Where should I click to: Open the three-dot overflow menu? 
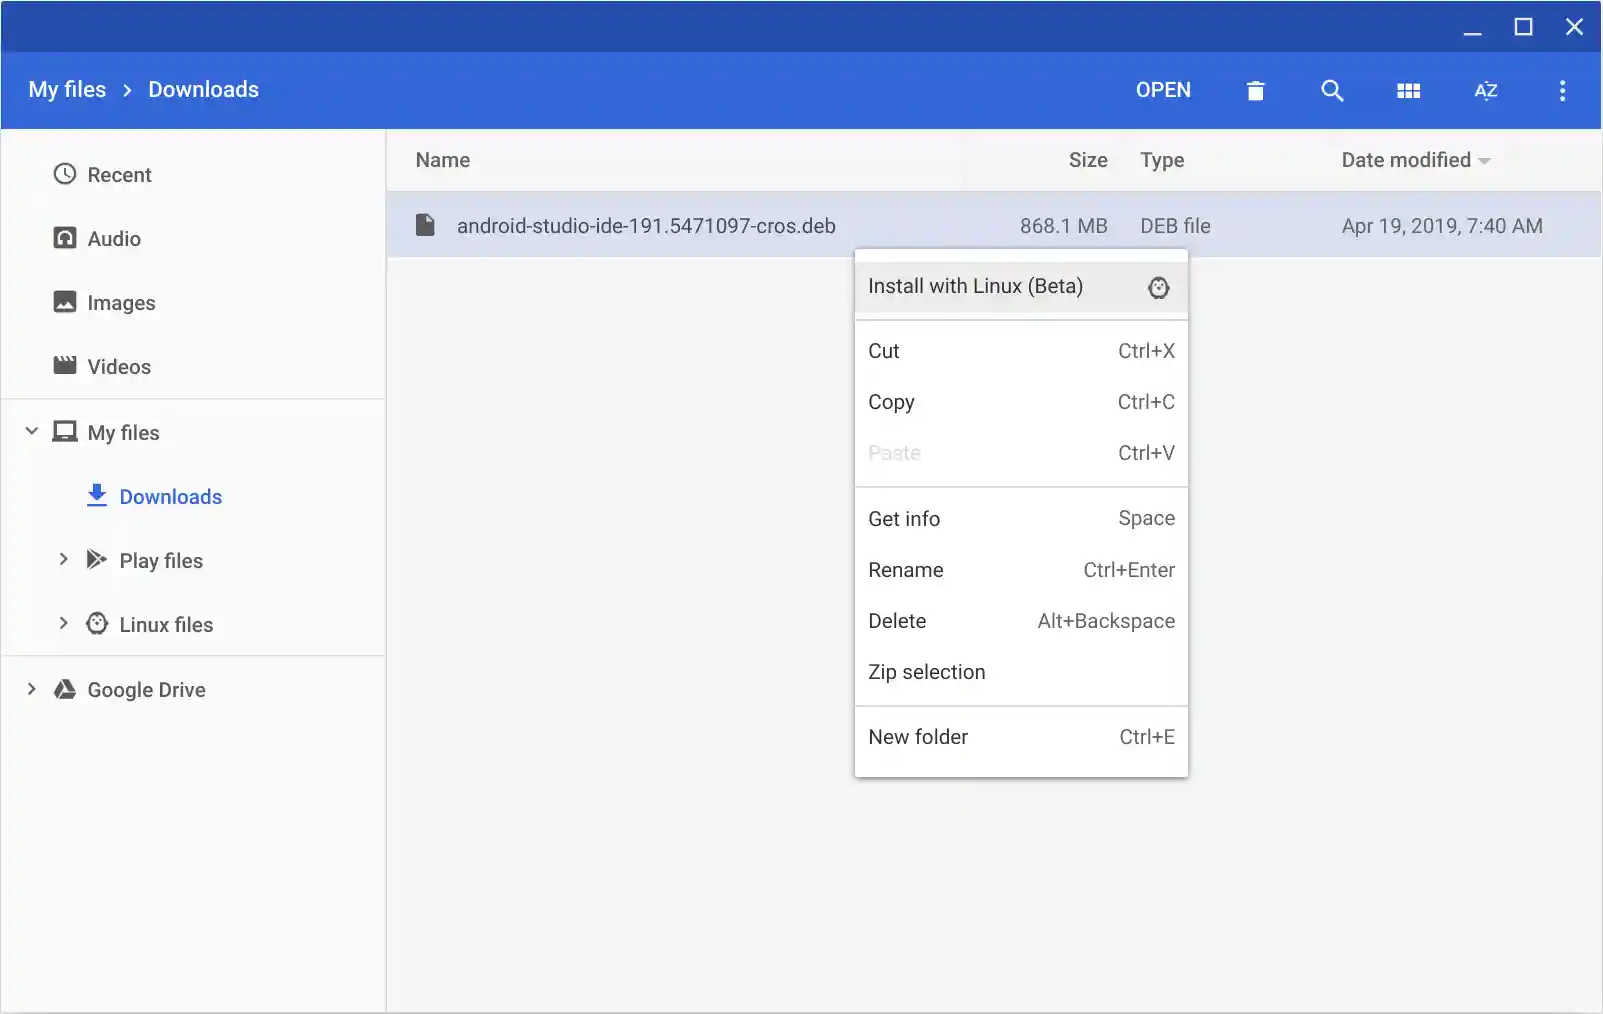click(x=1562, y=90)
